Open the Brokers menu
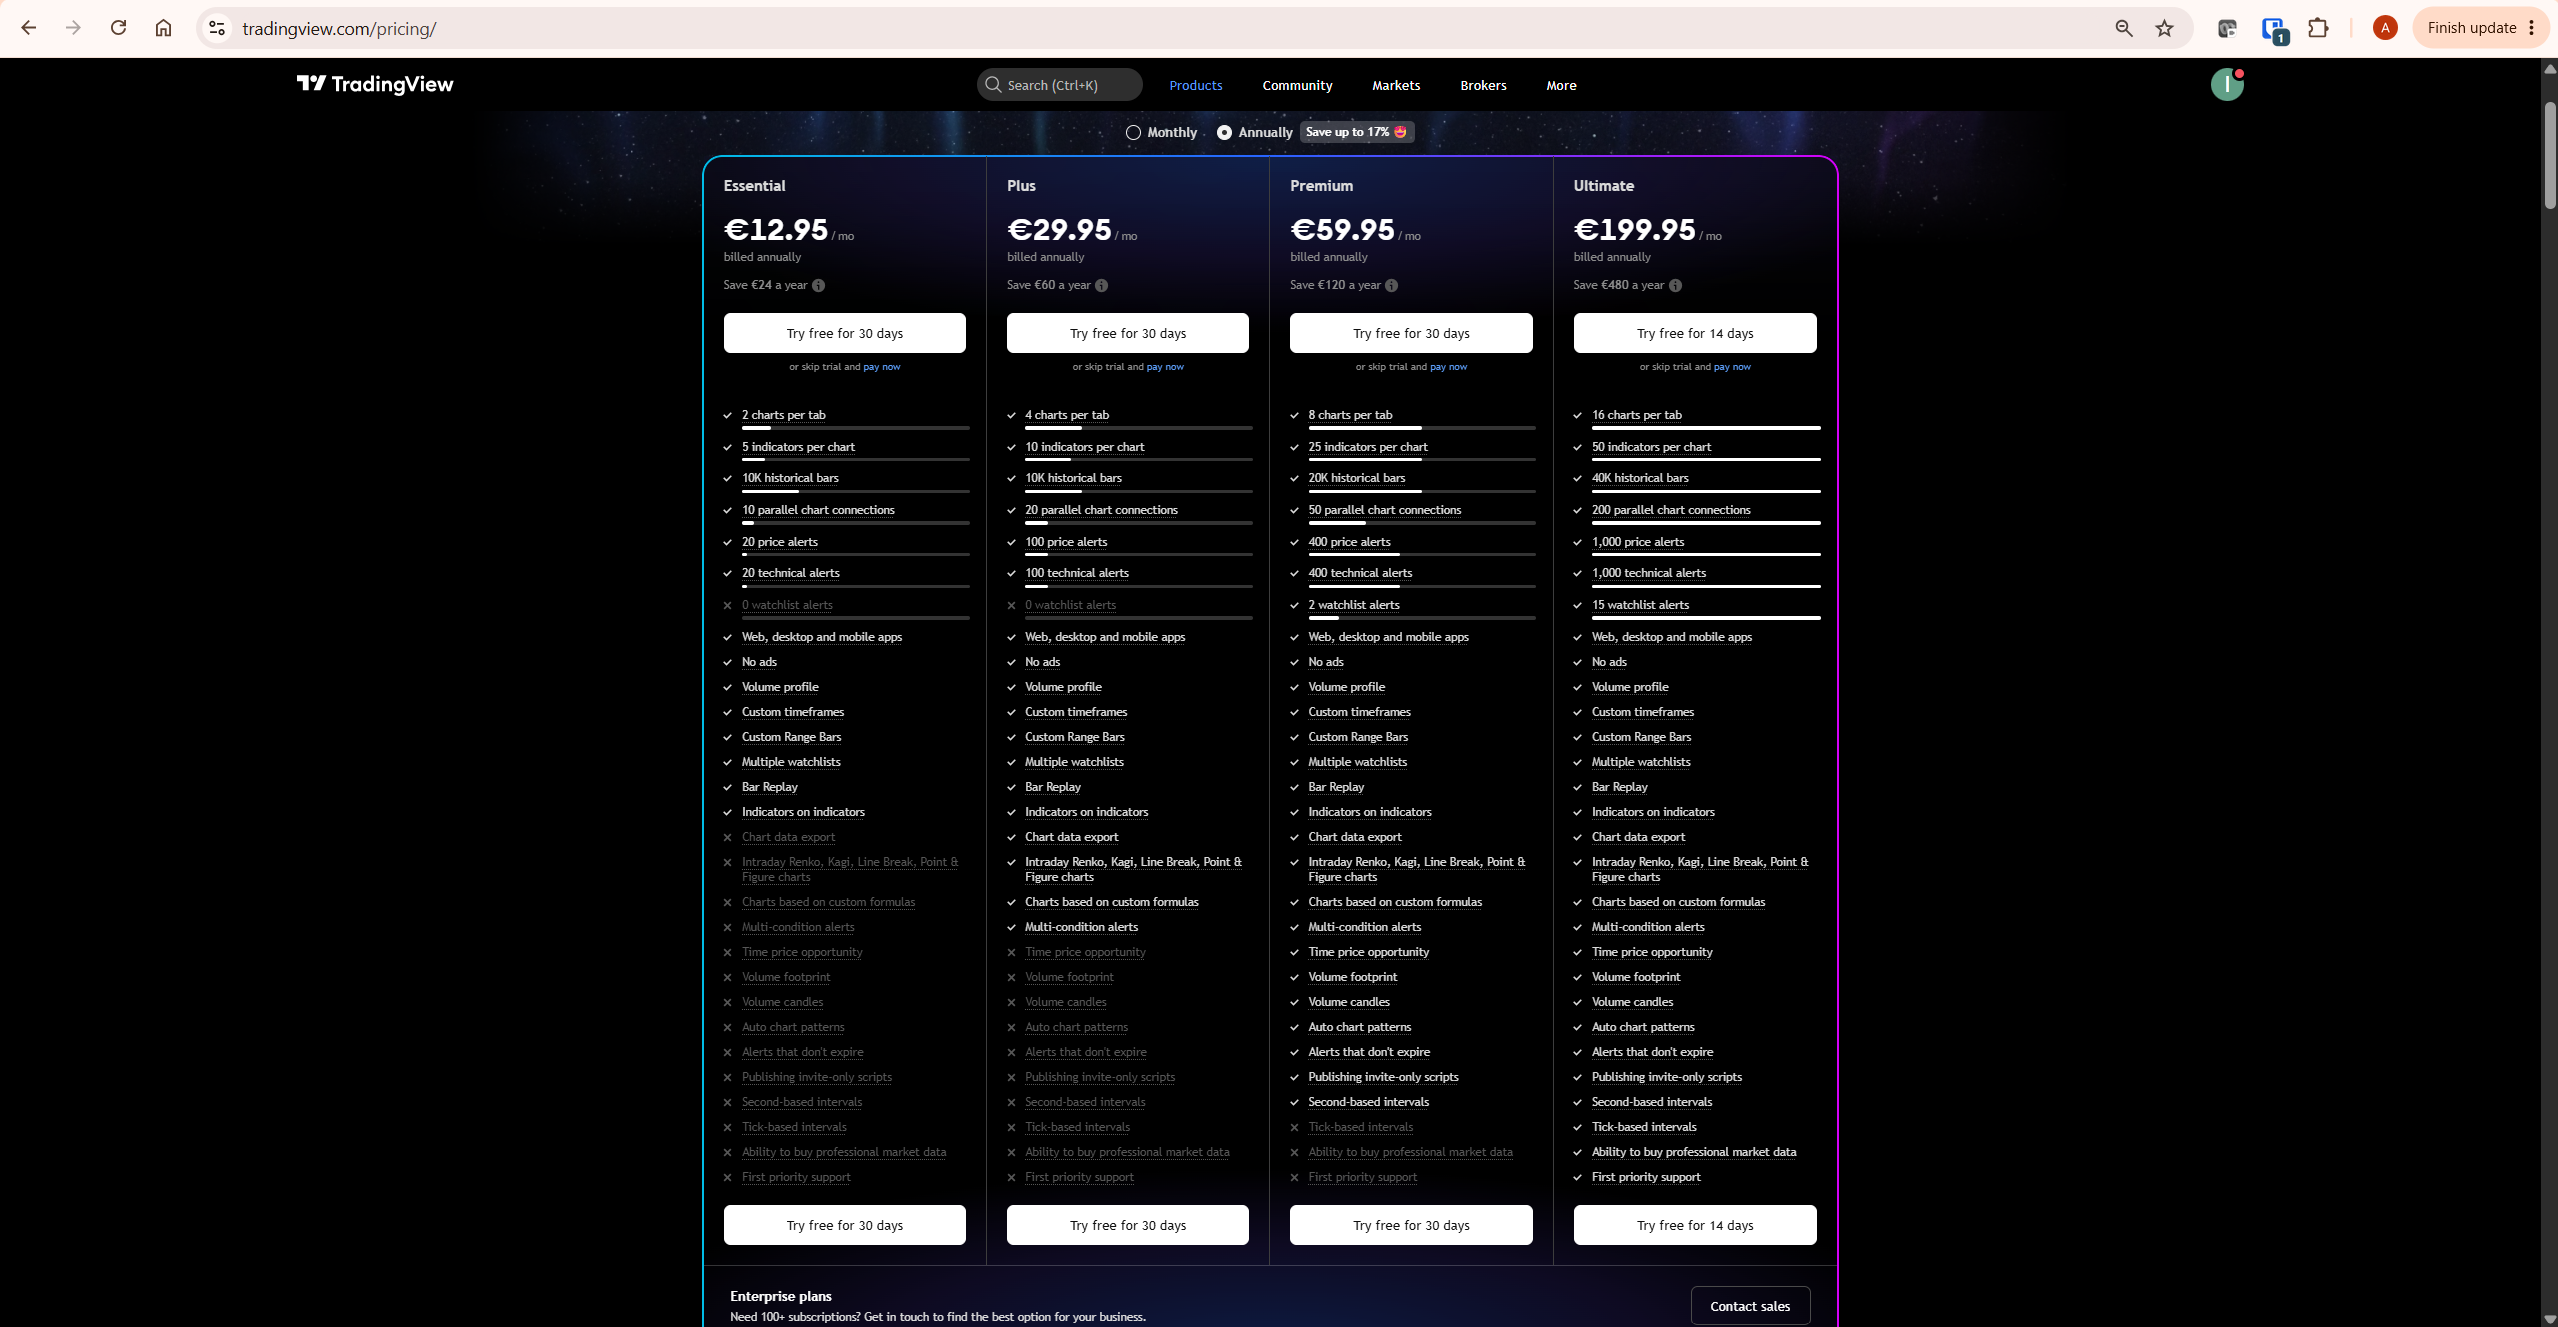Viewport: 2558px width, 1327px height. tap(1482, 85)
